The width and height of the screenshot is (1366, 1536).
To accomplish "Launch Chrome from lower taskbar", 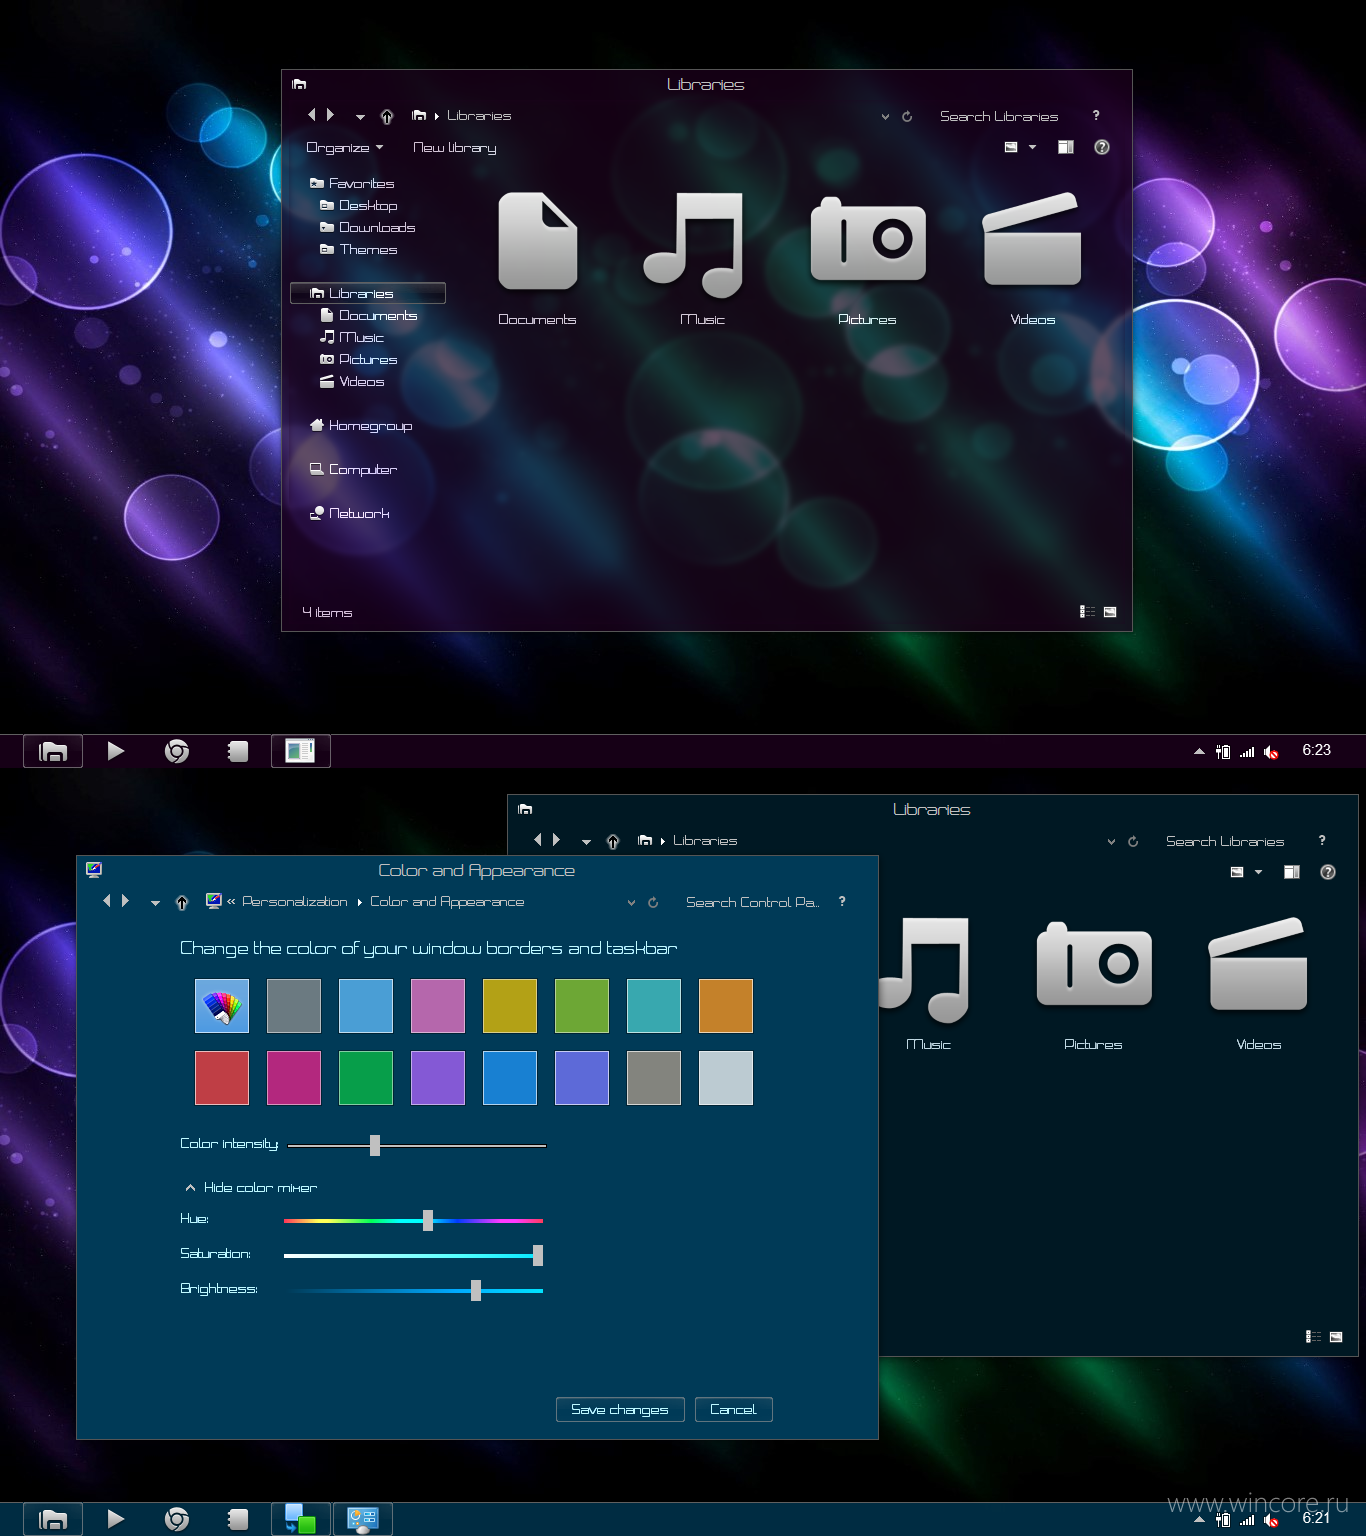I will [x=177, y=1520].
